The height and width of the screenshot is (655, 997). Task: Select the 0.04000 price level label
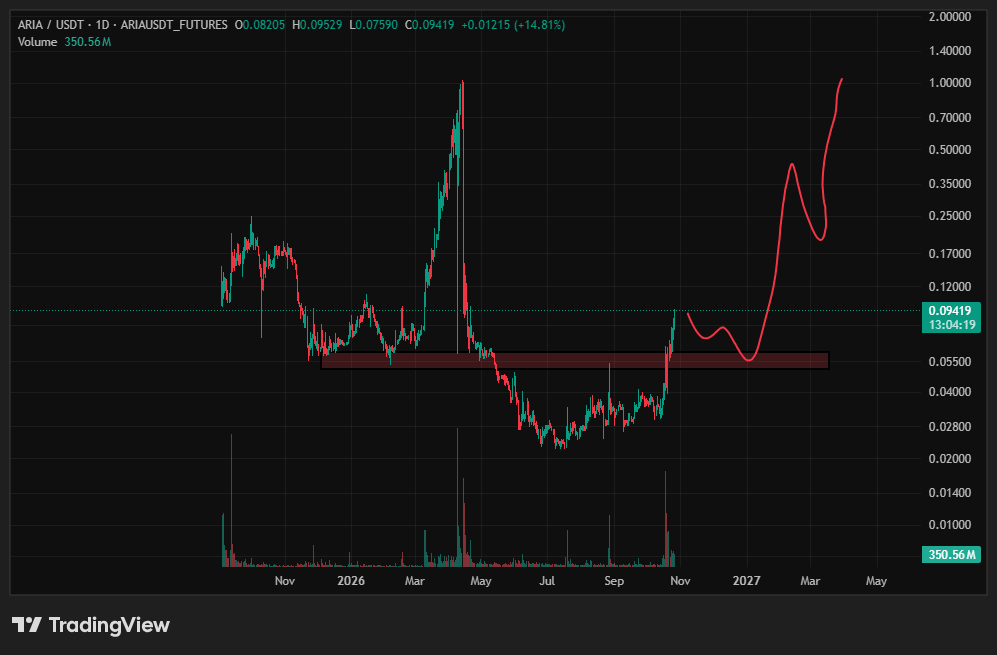[x=950, y=392]
